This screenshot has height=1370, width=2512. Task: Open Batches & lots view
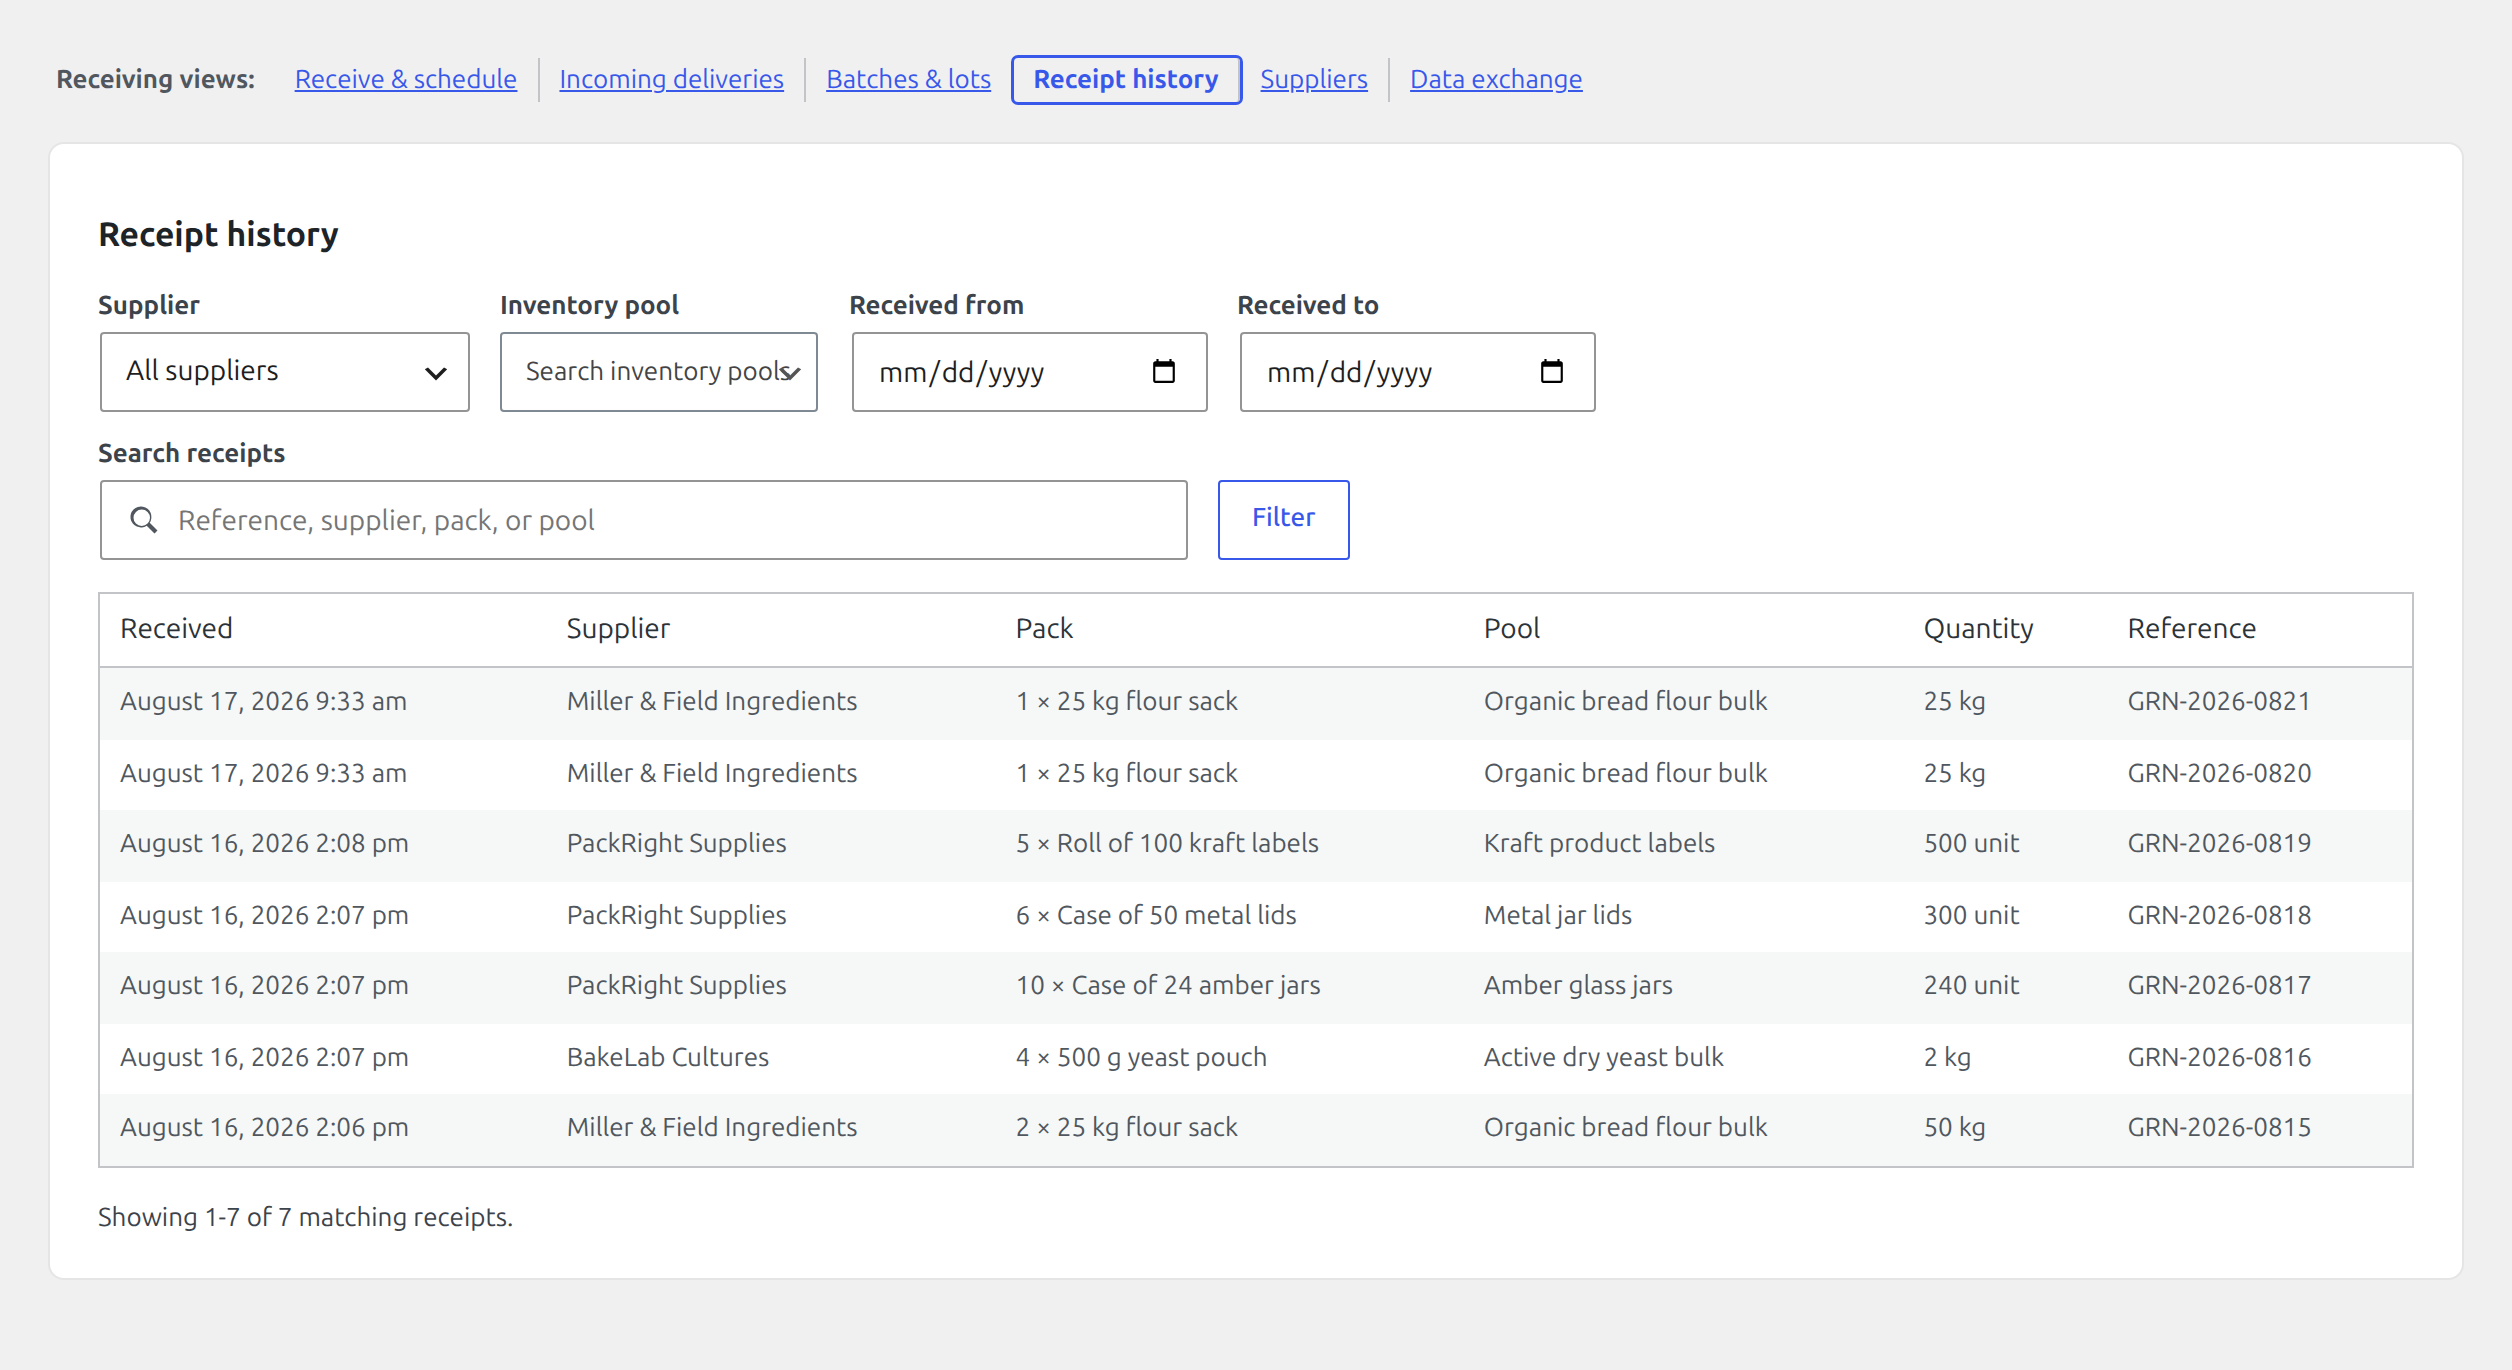pos(908,79)
